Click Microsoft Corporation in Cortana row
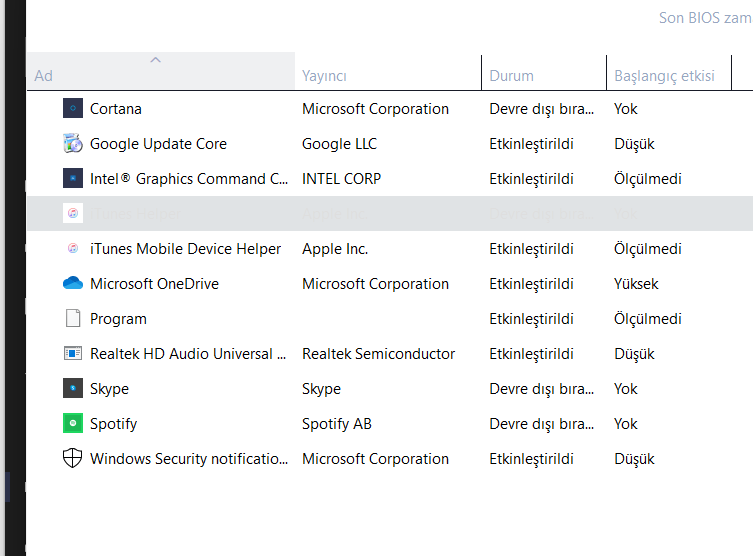This screenshot has height=556, width=753. pos(376,109)
